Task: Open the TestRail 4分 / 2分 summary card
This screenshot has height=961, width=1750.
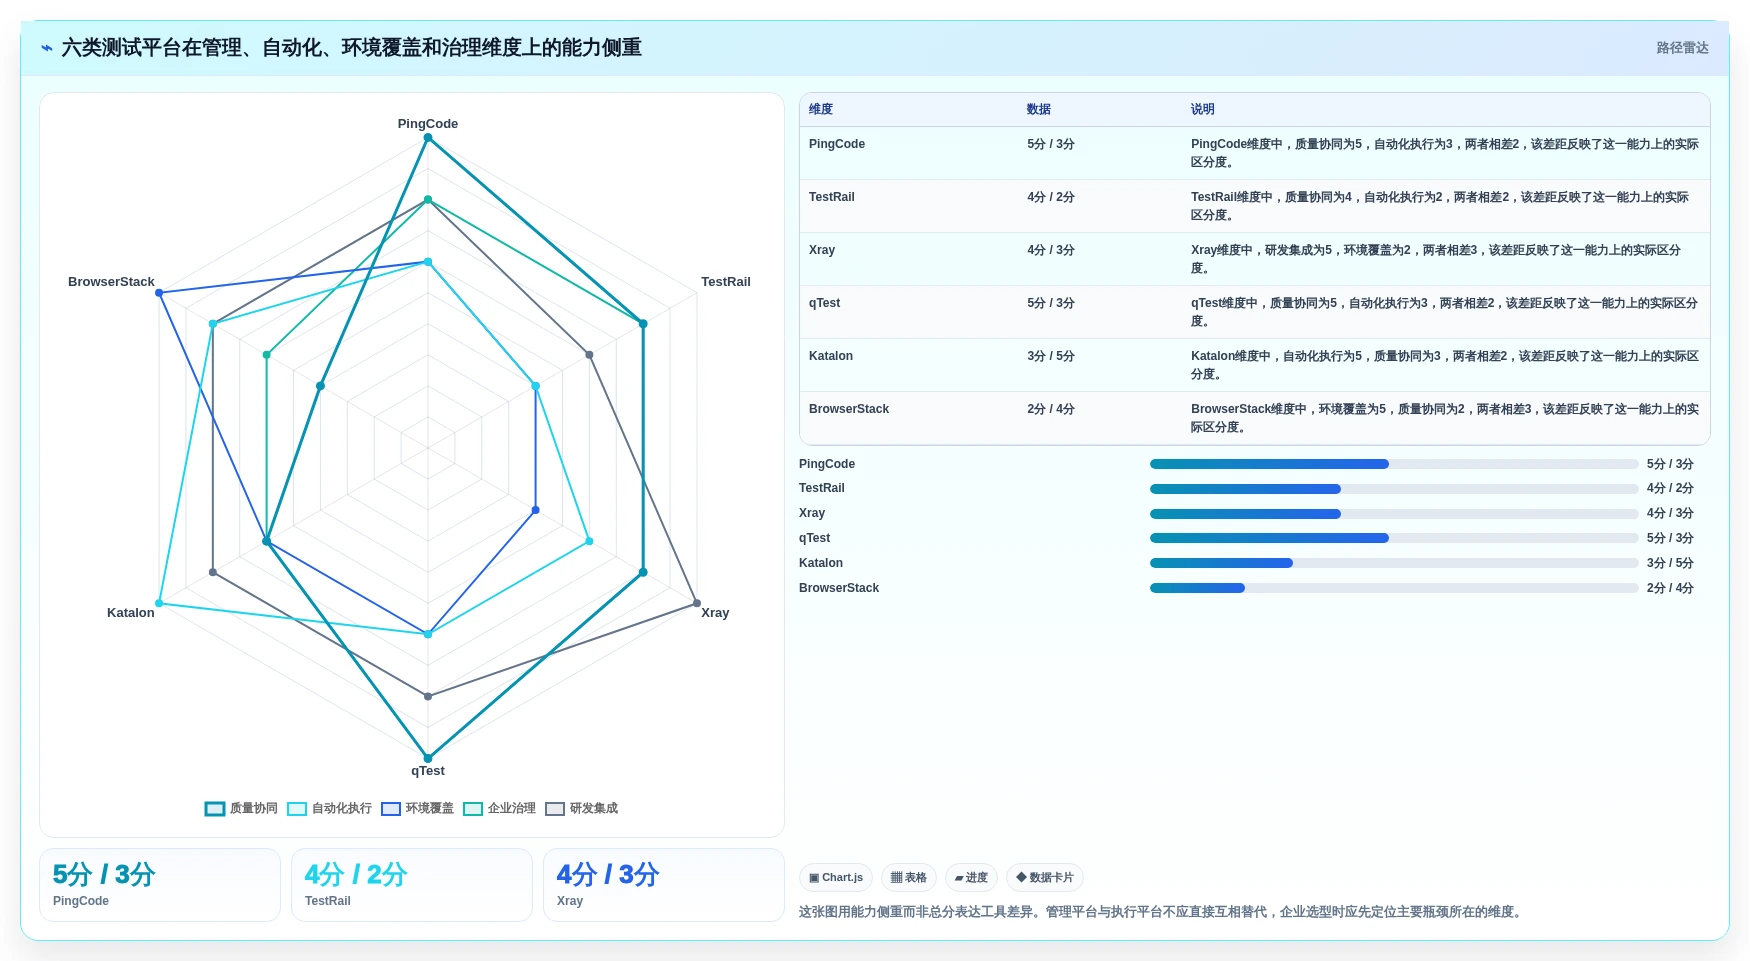Action: point(412,885)
